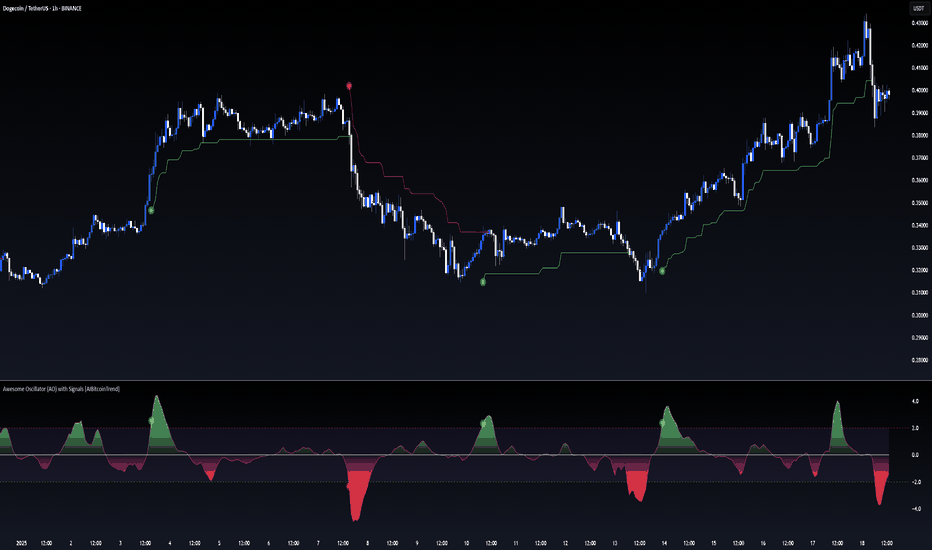Open the USDT currency selector
The height and width of the screenshot is (550, 932).
(x=918, y=8)
